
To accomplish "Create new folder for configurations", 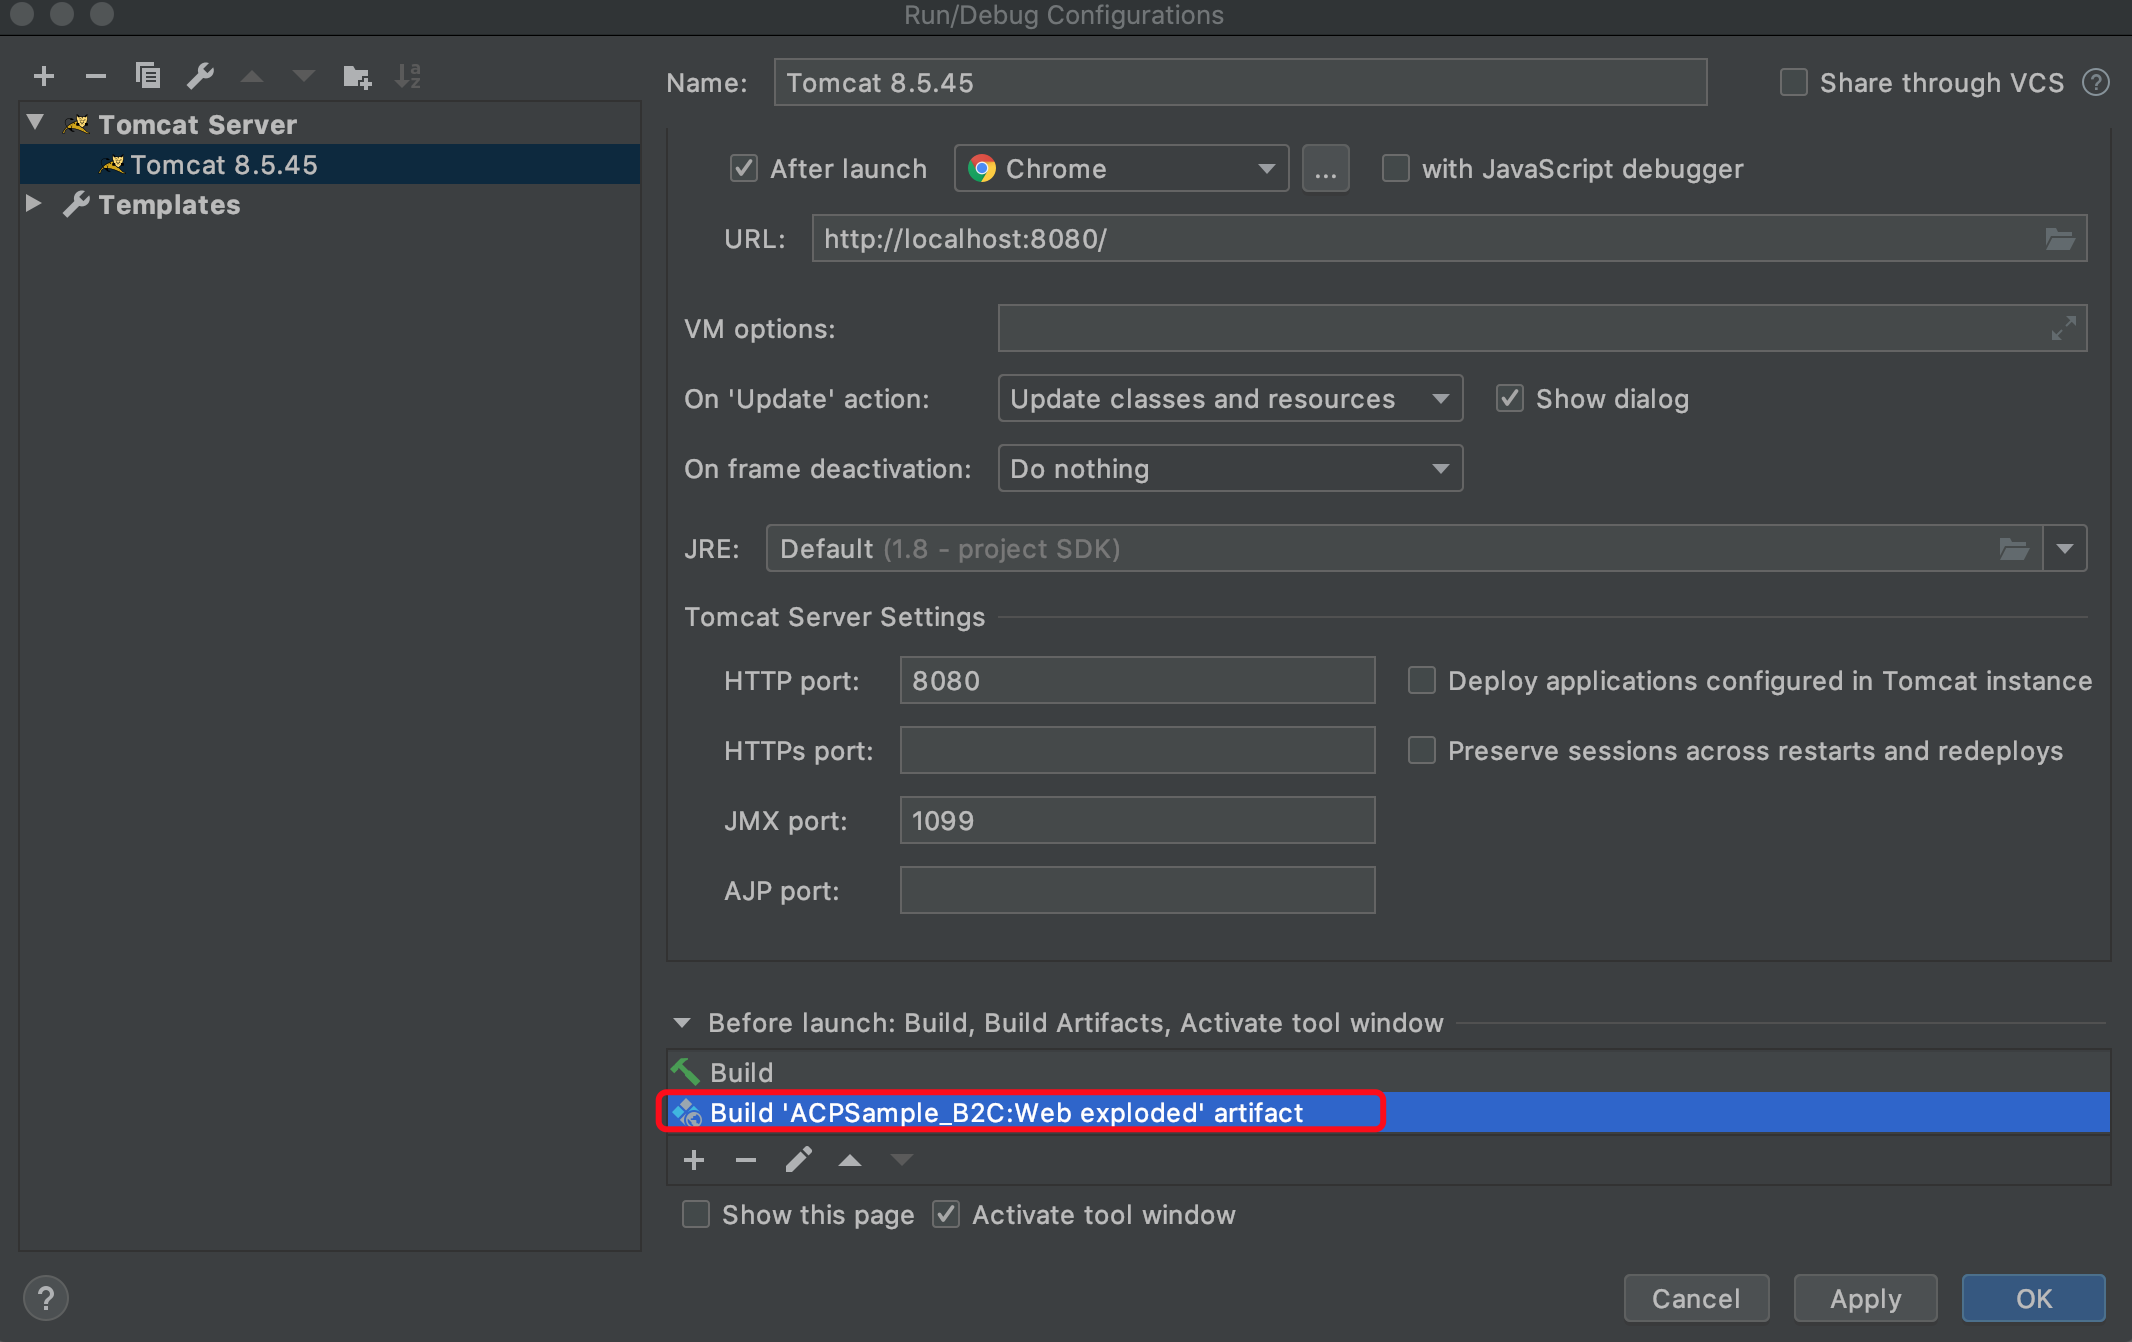I will (x=357, y=76).
